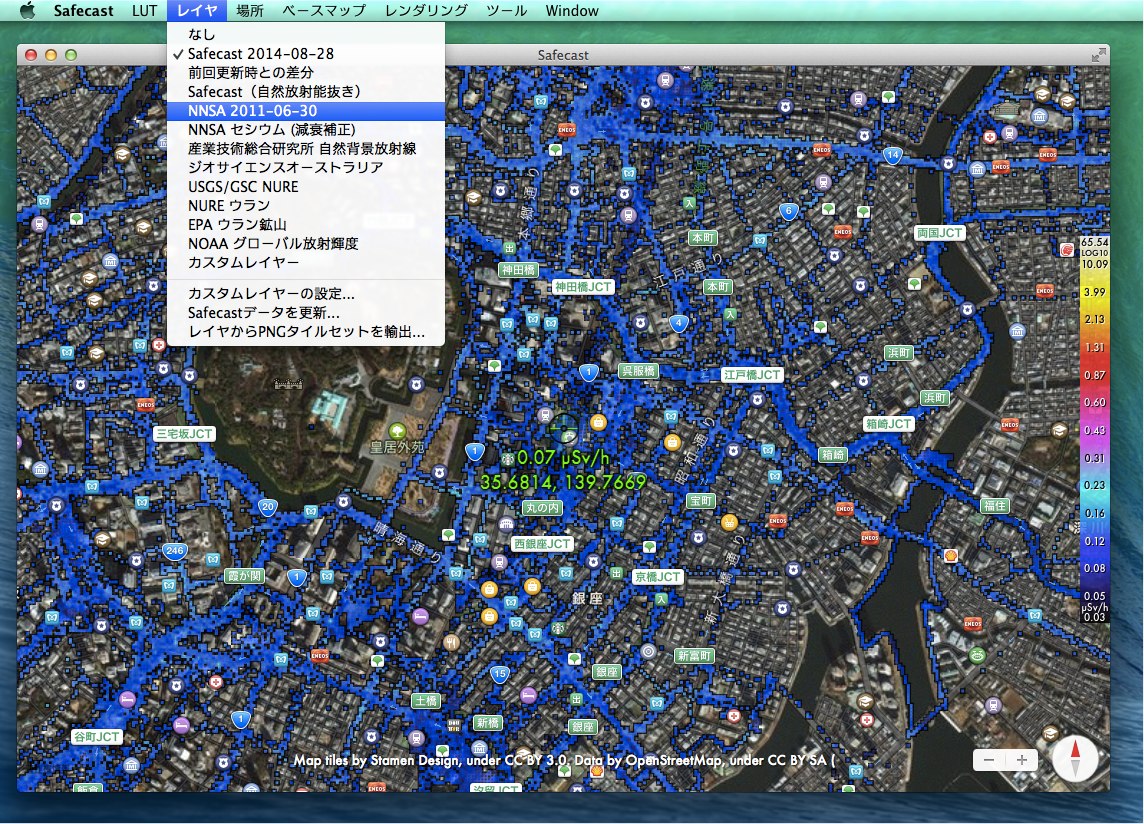The width and height of the screenshot is (1144, 824).
Task: Choose ジオサイエンスオーストラリア layer
Action: point(306,167)
